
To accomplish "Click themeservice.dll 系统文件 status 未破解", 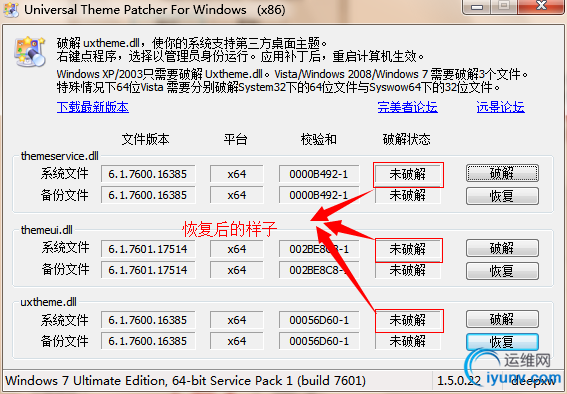I will (x=408, y=174).
